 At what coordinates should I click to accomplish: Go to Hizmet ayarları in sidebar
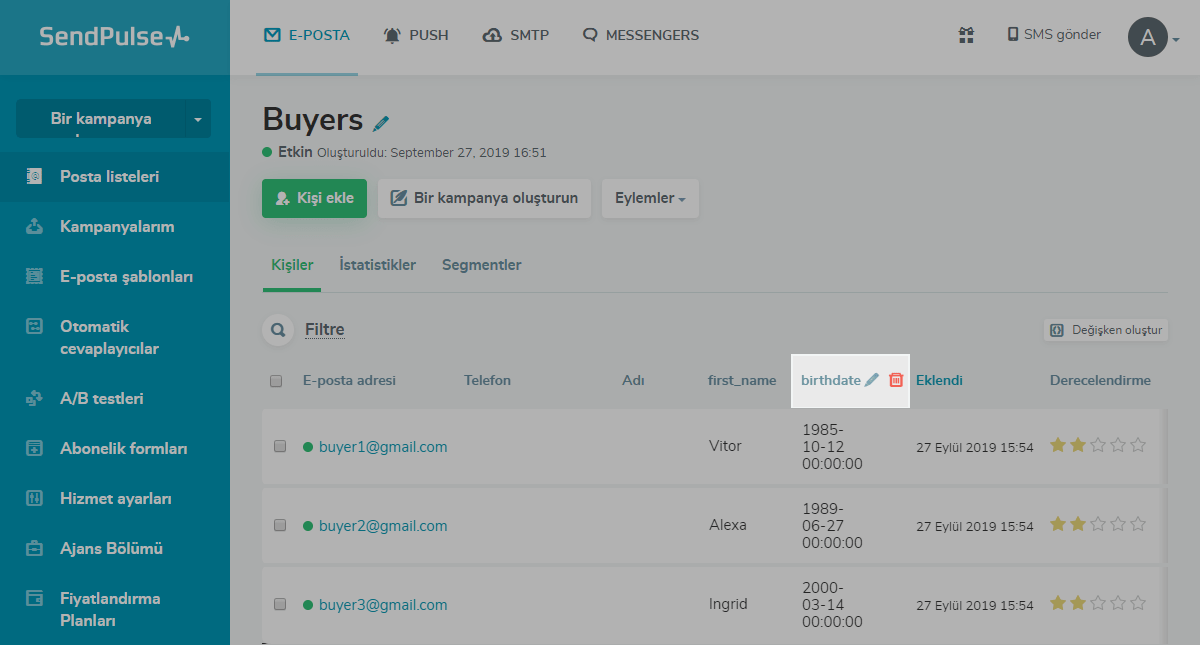pos(116,498)
